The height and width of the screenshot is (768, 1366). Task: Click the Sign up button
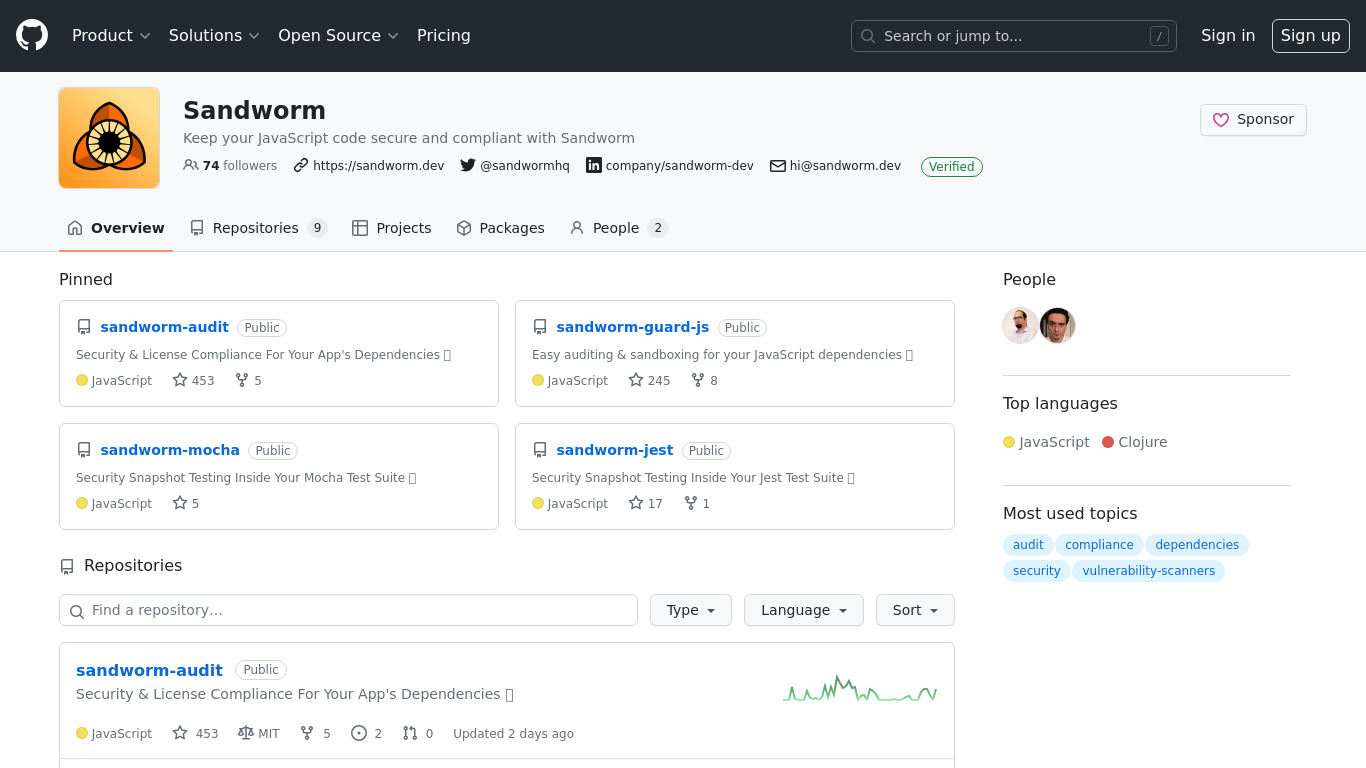coord(1311,35)
